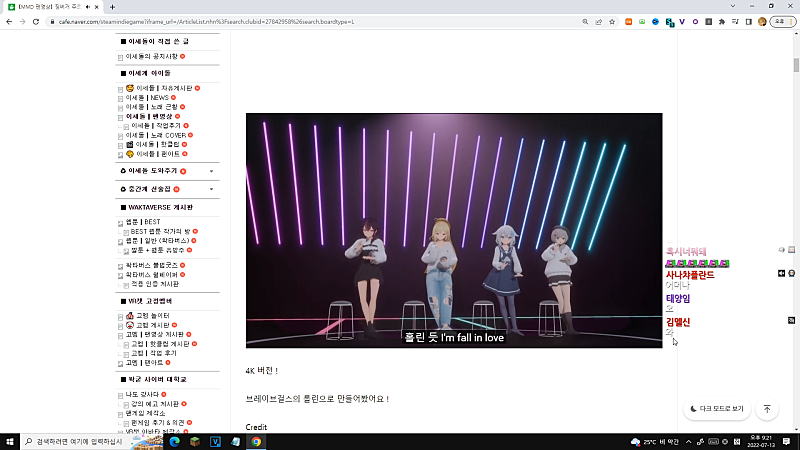Open 이세돌 | 자유게시판 board
The width and height of the screenshot is (800, 450).
coord(164,88)
